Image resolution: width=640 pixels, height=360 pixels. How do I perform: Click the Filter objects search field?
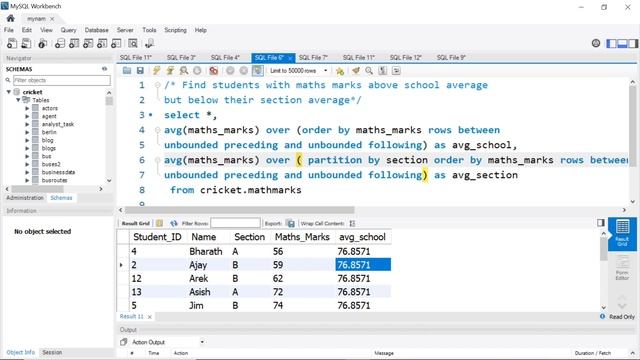pyautogui.click(x=62, y=80)
